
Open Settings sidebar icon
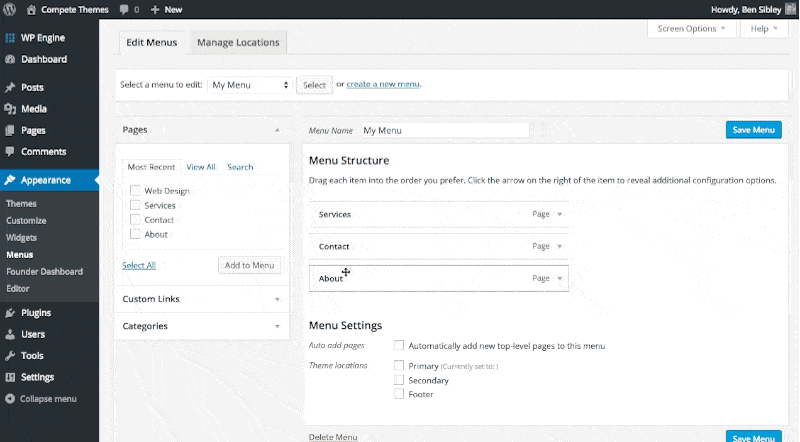(10, 377)
